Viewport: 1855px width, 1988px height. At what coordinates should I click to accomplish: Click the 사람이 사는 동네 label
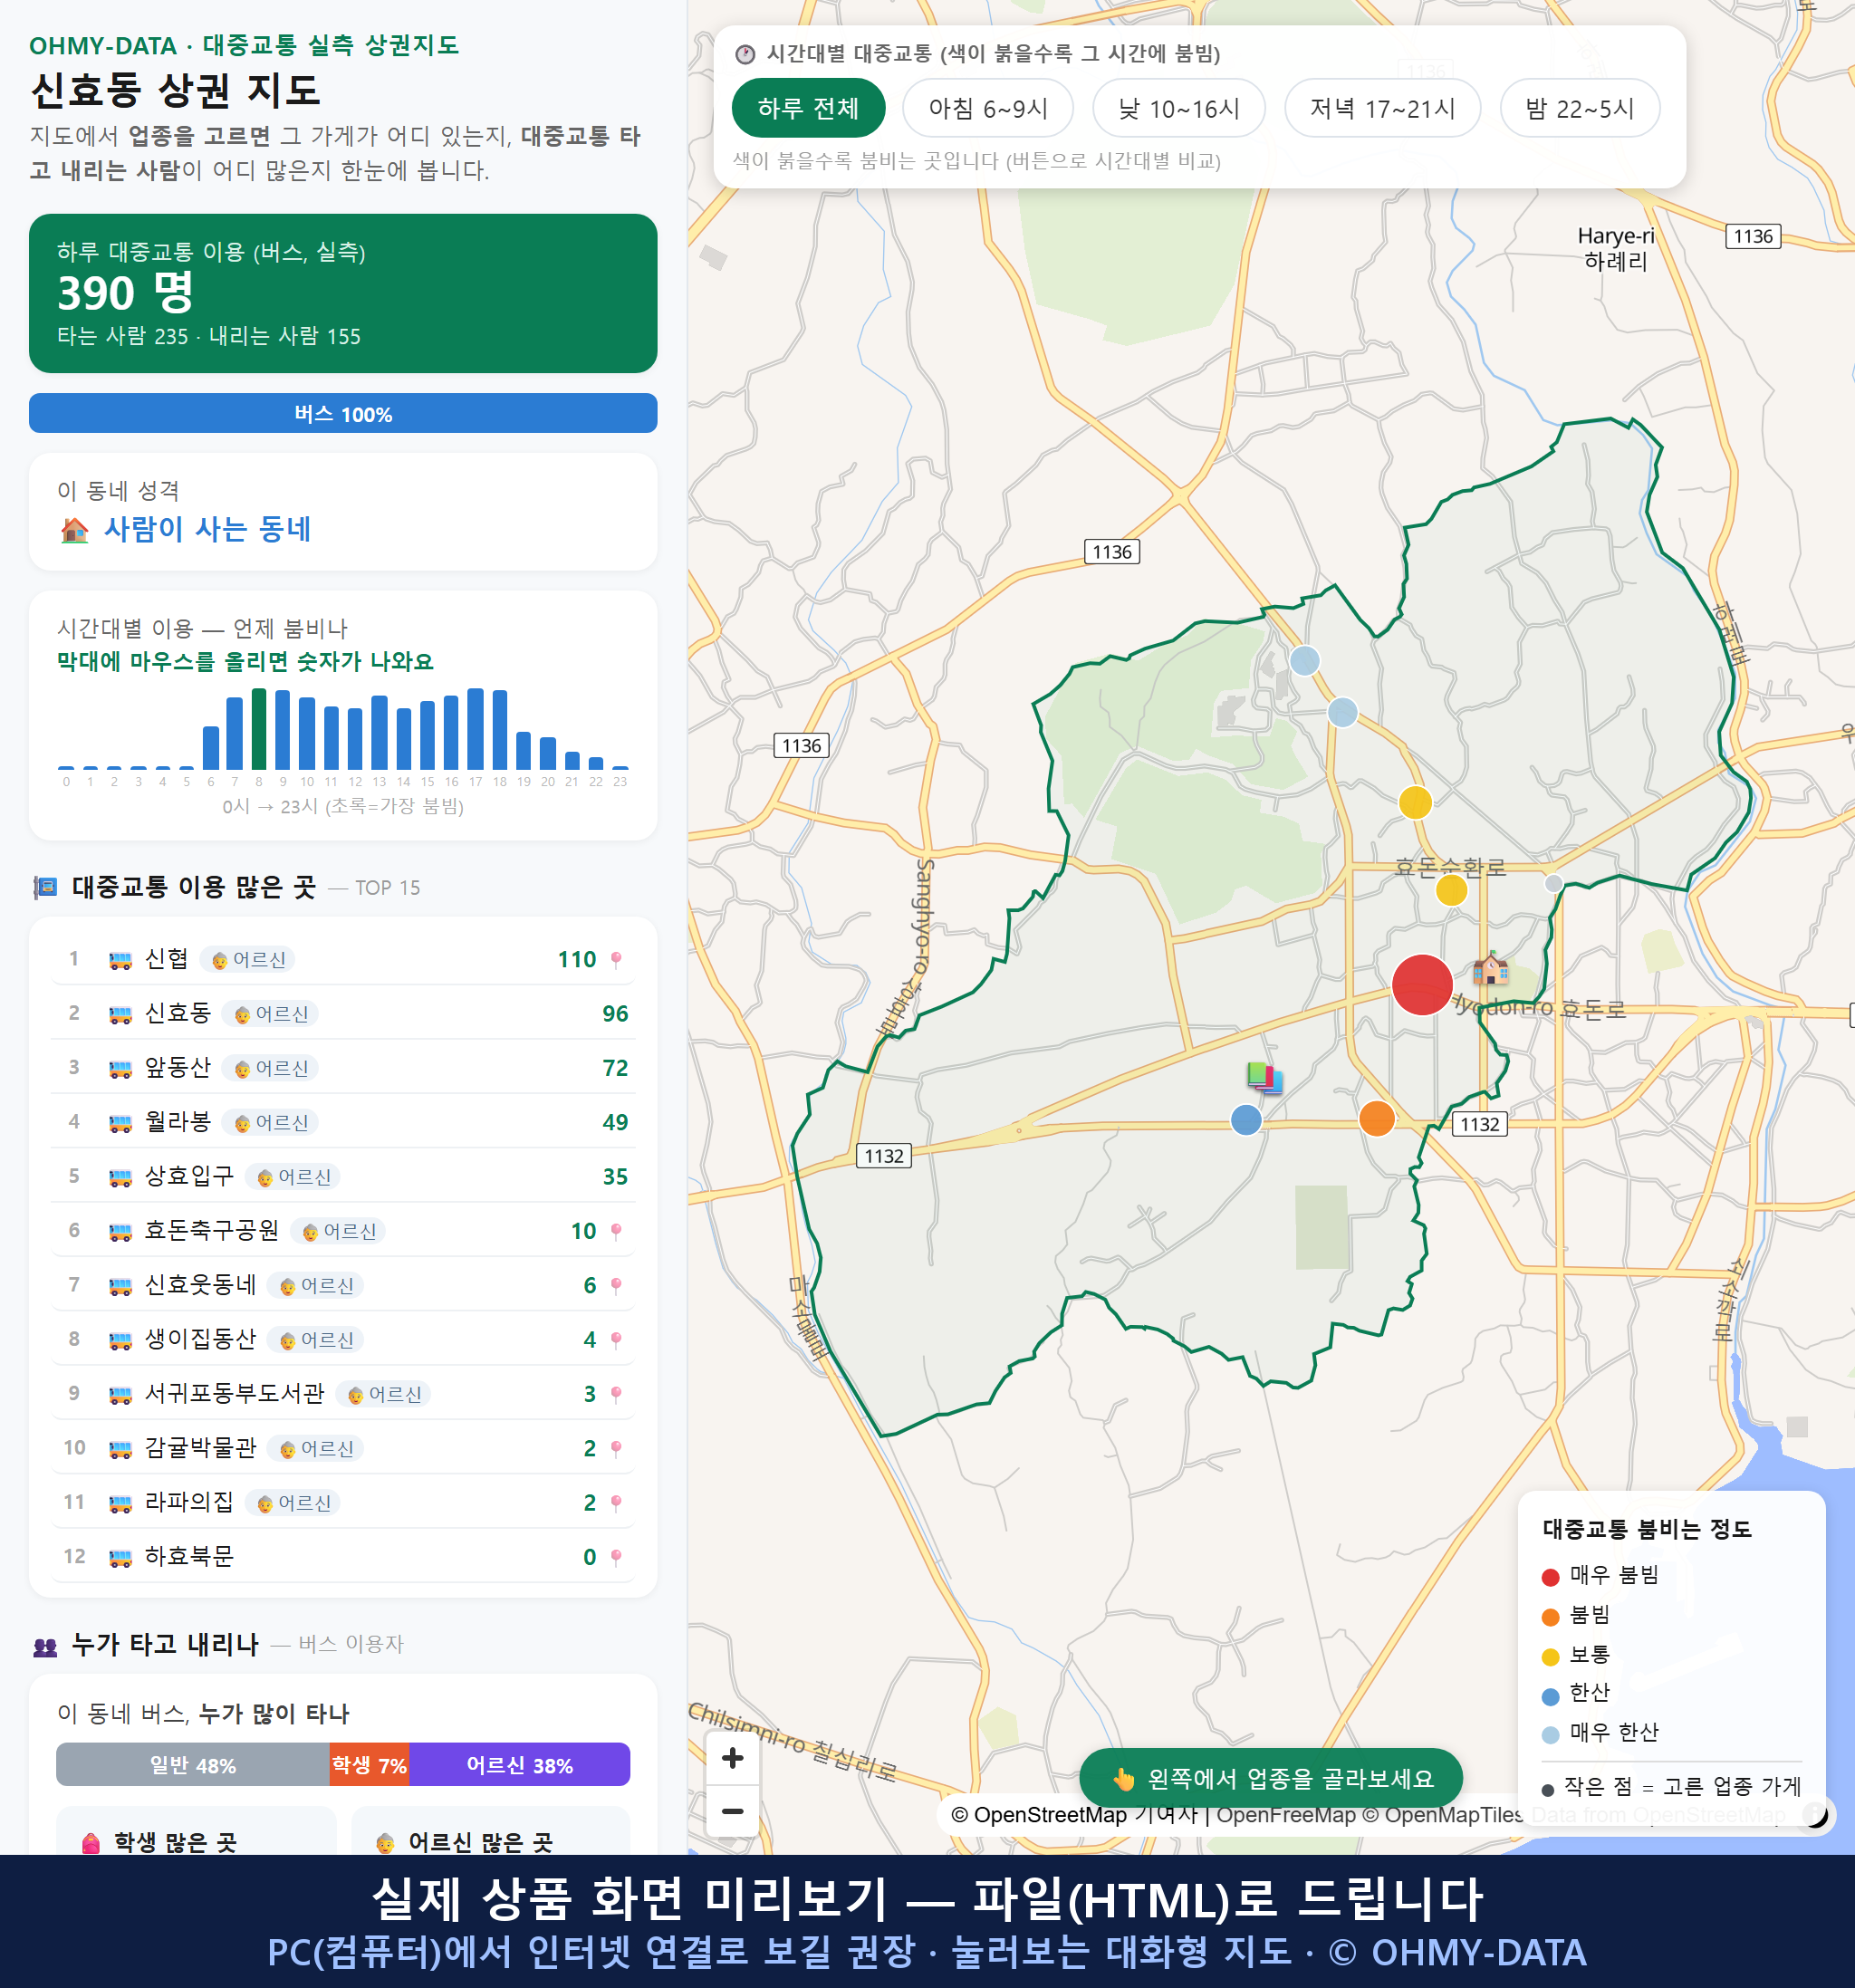pos(207,529)
